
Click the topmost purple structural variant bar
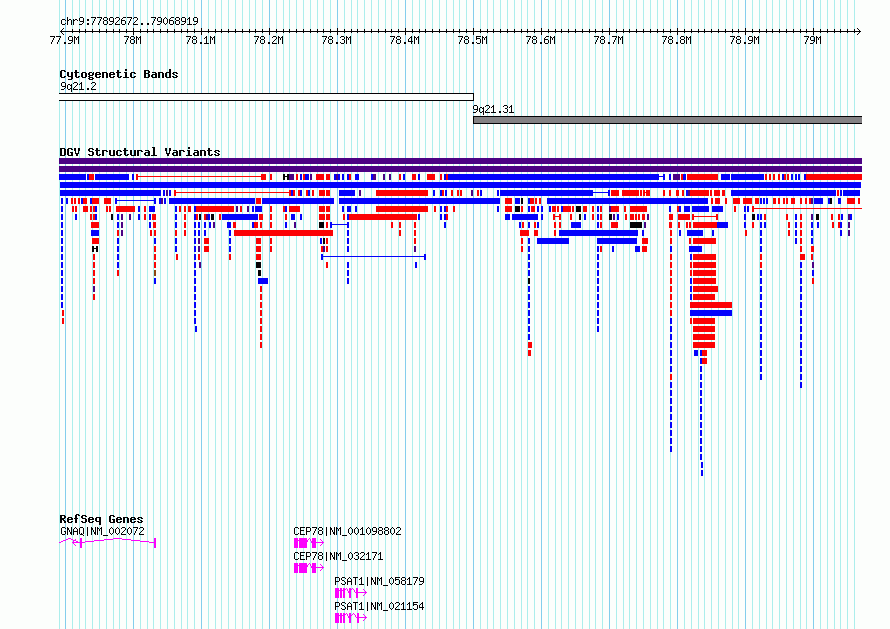click(x=460, y=161)
